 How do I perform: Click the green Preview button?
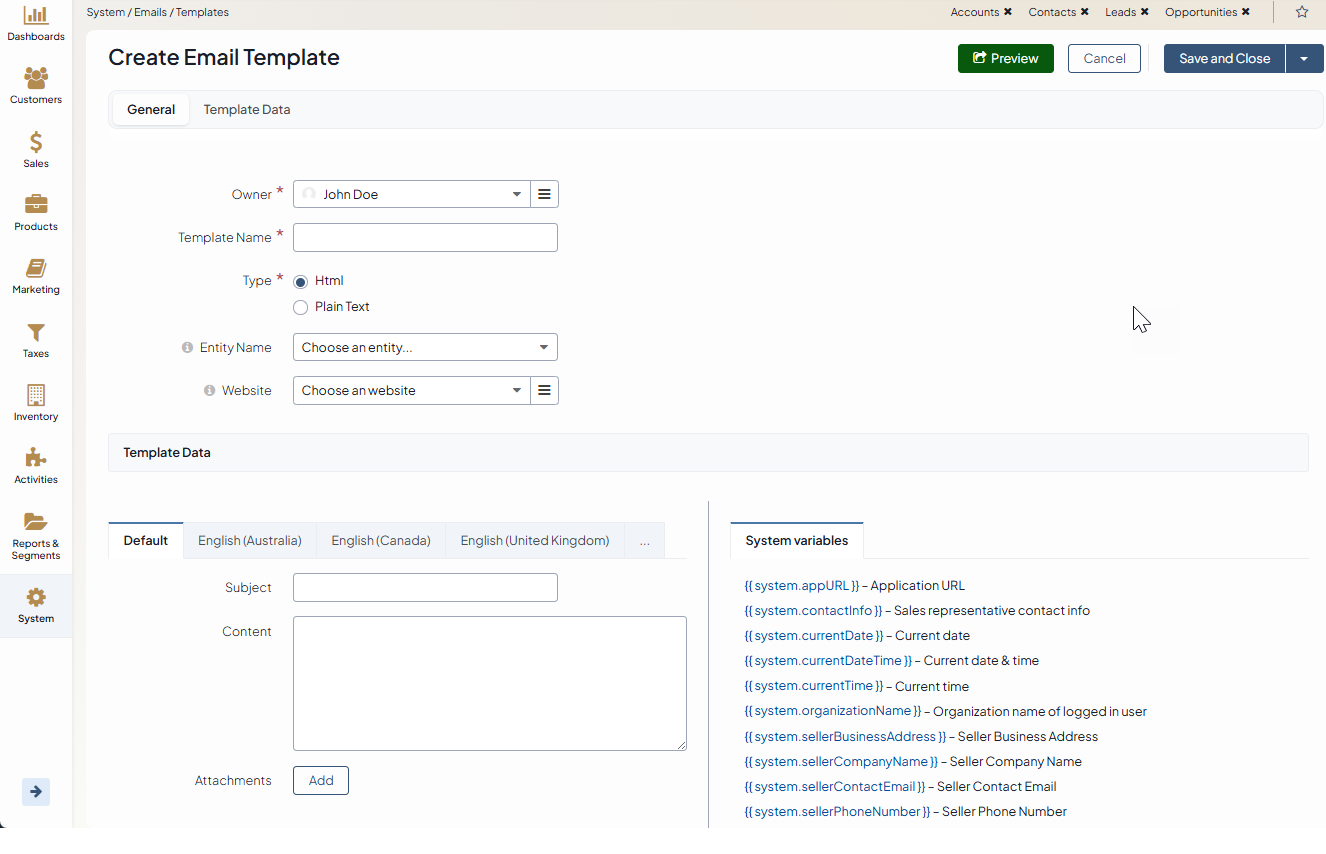pyautogui.click(x=1005, y=59)
